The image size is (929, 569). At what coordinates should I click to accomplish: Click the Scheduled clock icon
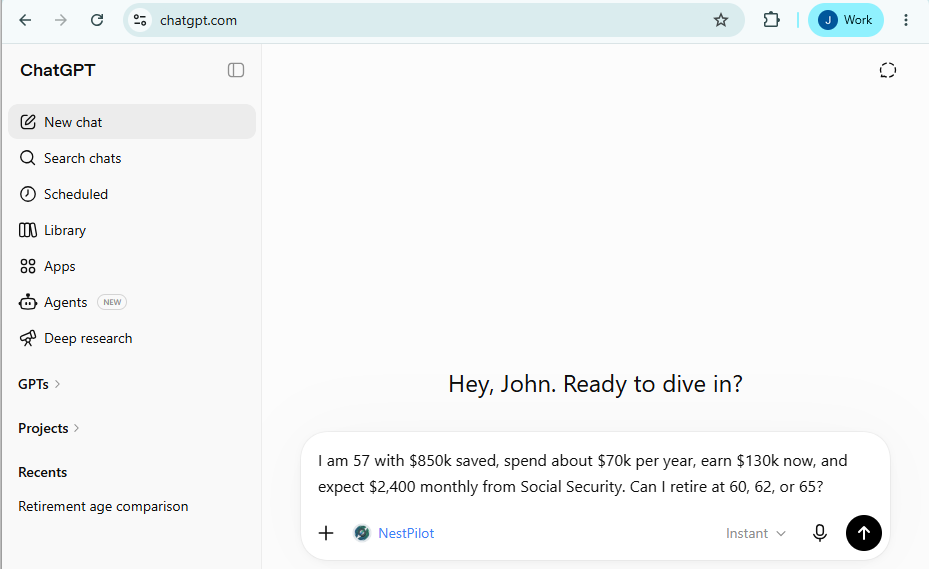28,194
